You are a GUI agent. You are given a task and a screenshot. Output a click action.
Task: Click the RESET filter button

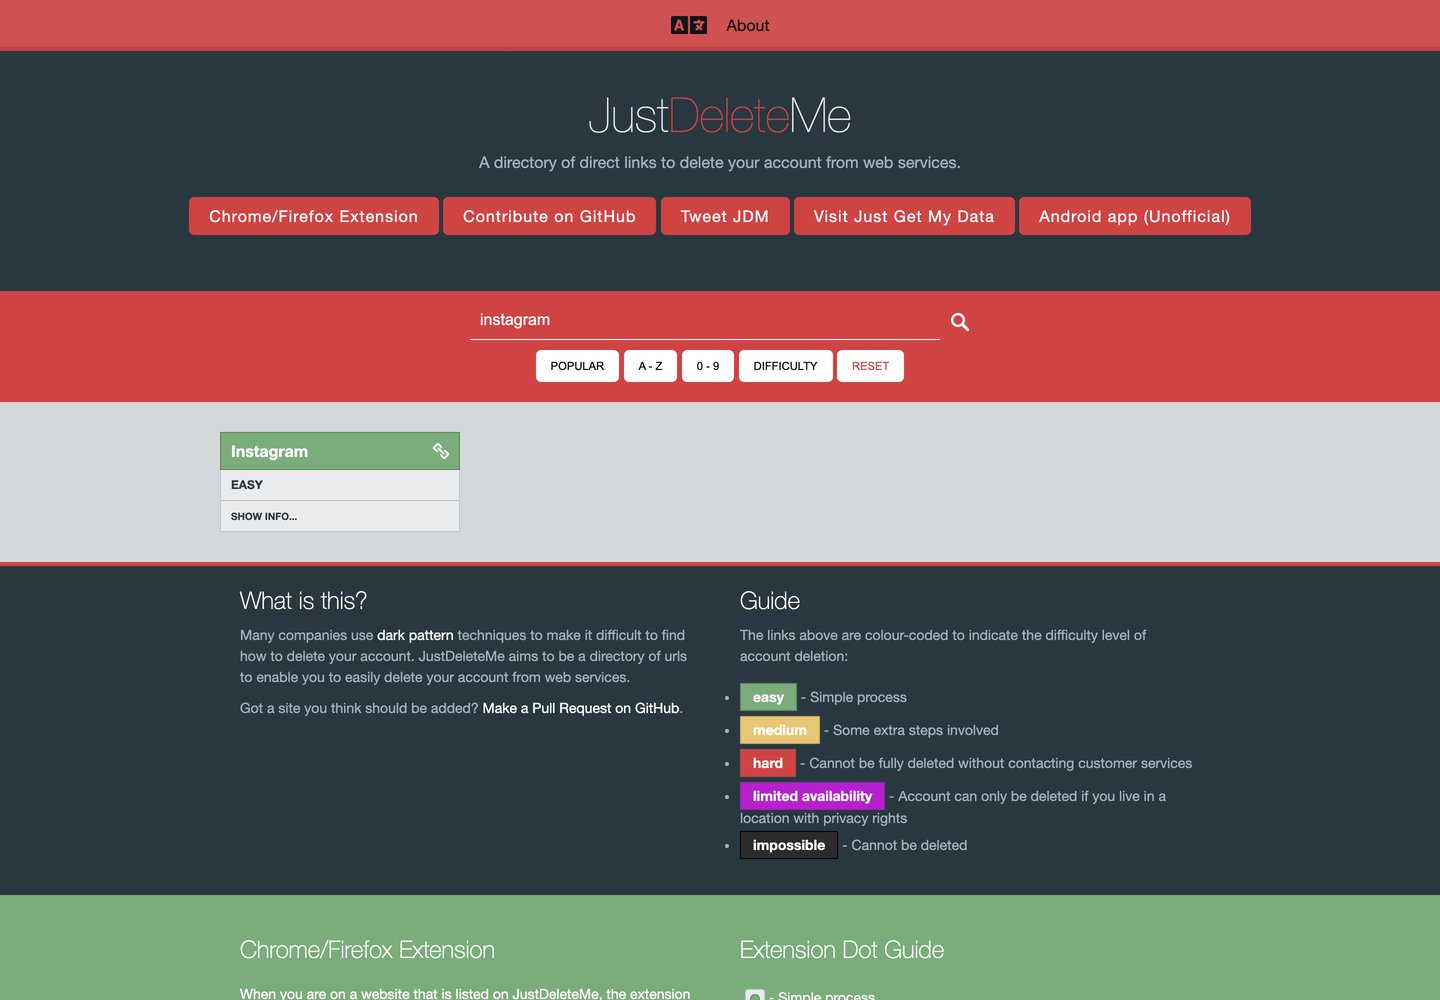coord(870,366)
